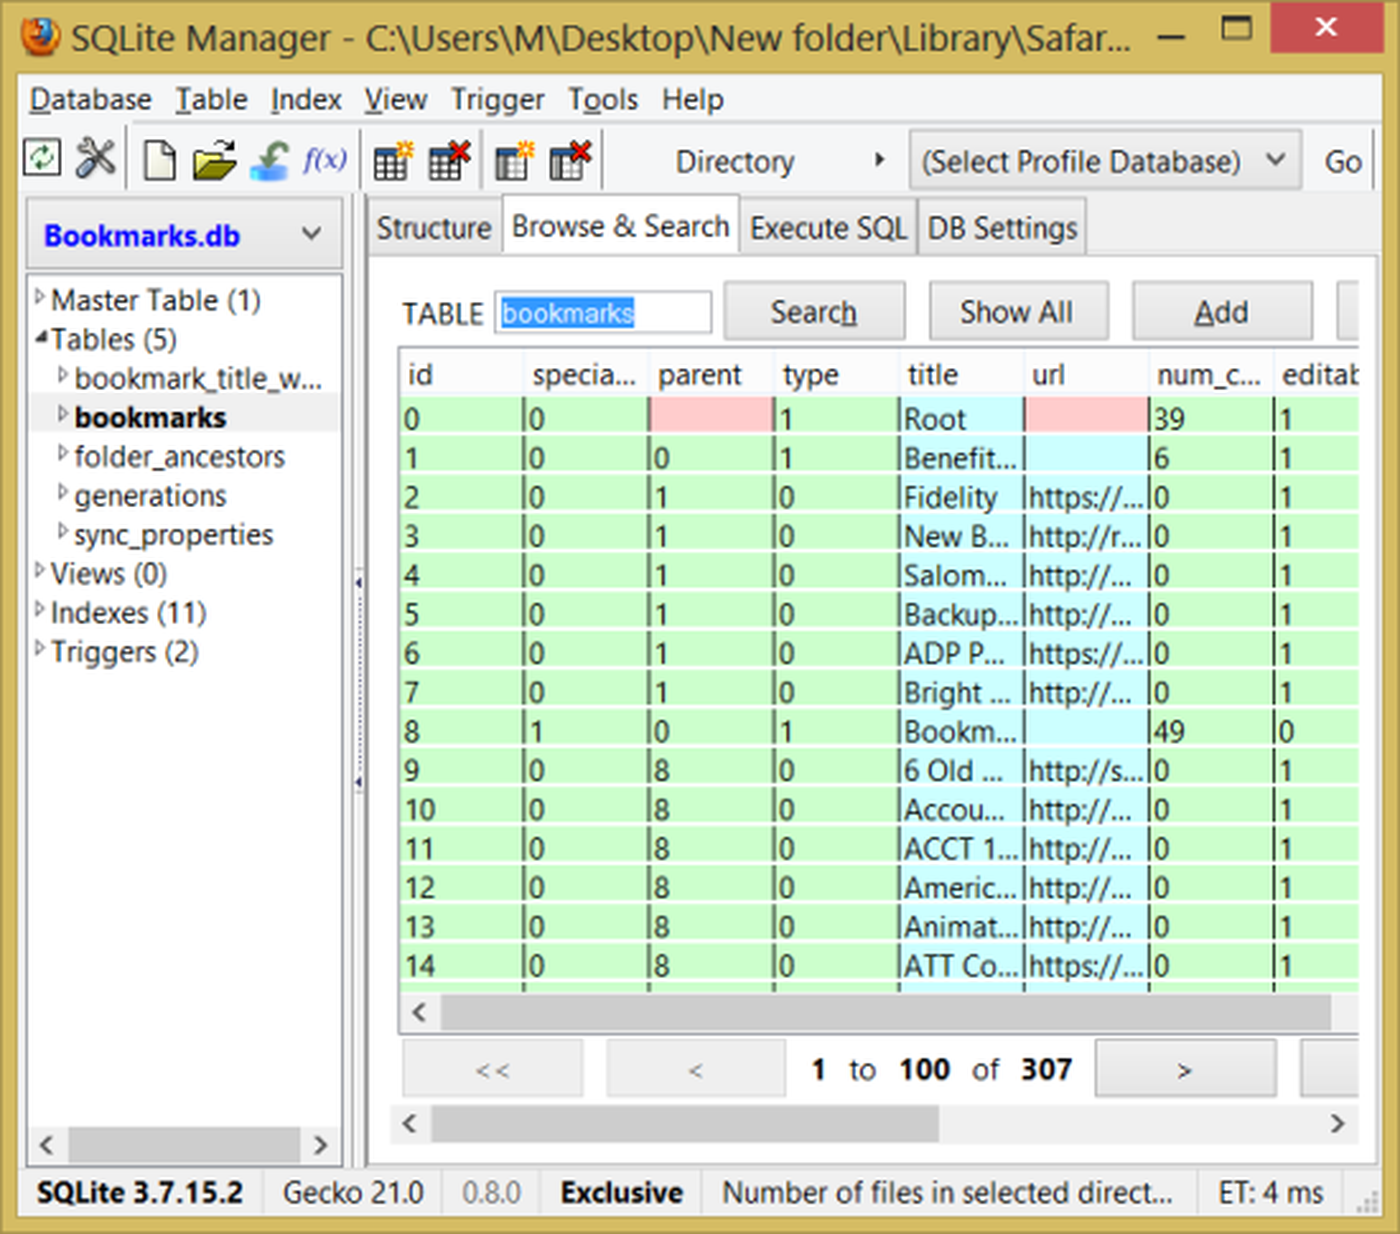Image resolution: width=1400 pixels, height=1234 pixels.
Task: Click the Connect Database open folder icon
Action: [214, 160]
